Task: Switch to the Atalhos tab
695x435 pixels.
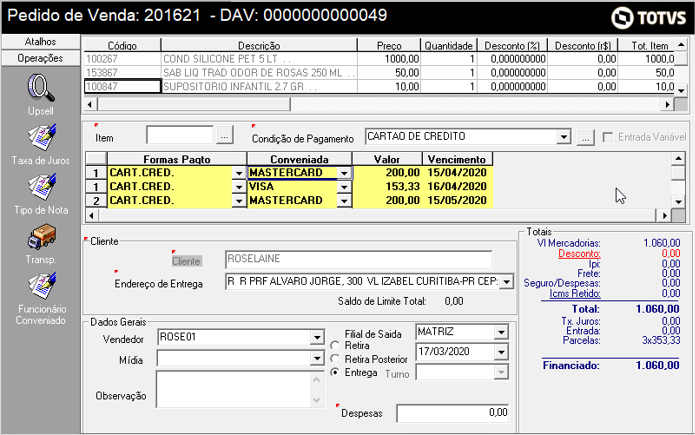Action: (40, 42)
